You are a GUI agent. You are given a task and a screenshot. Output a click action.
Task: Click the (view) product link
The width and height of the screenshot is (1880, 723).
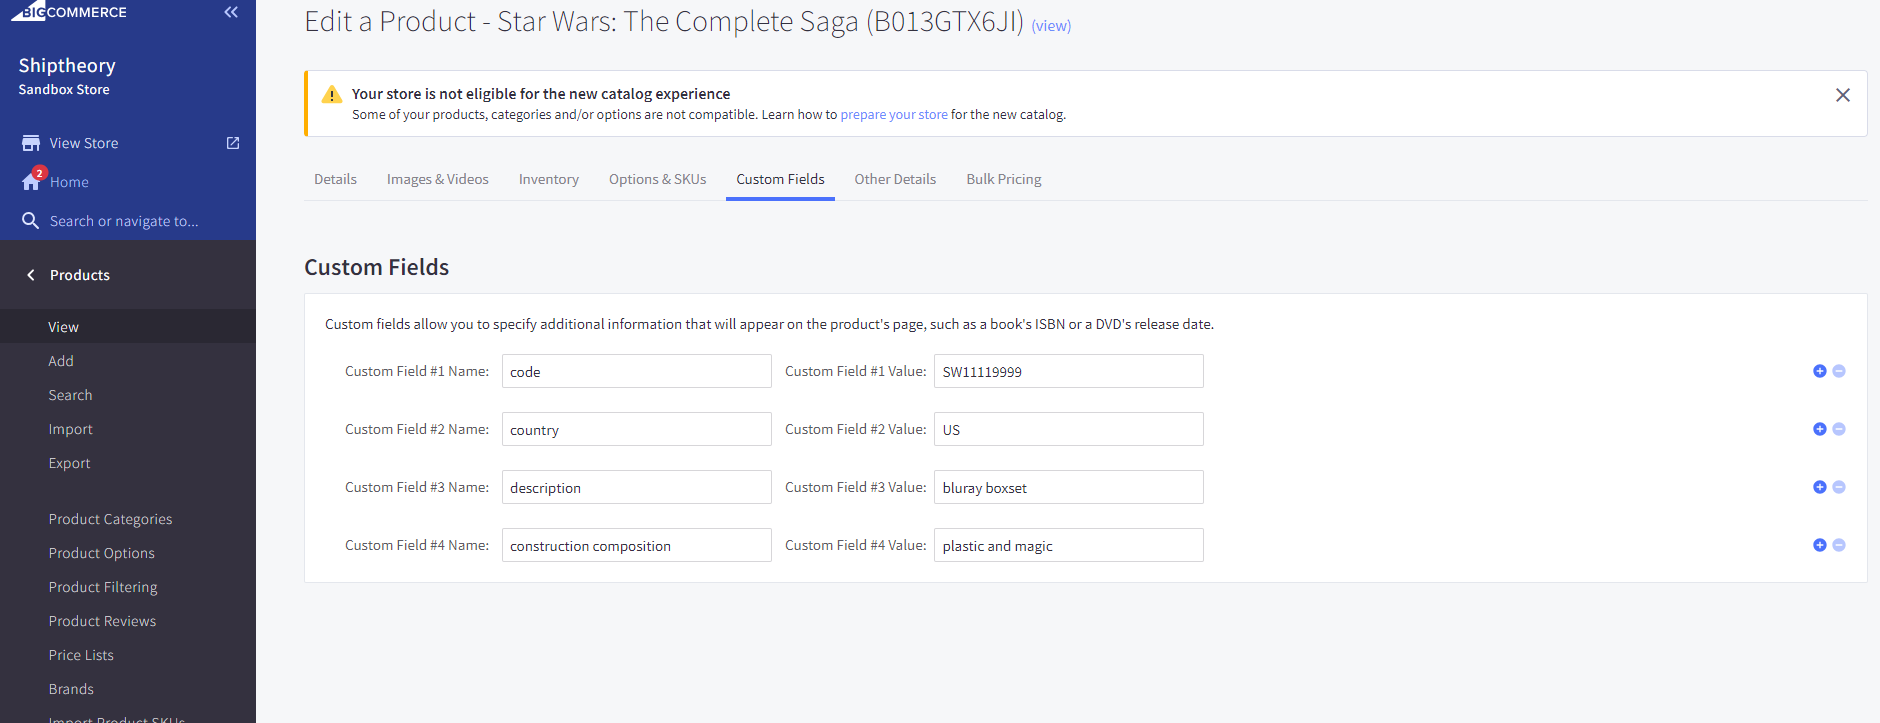point(1051,26)
